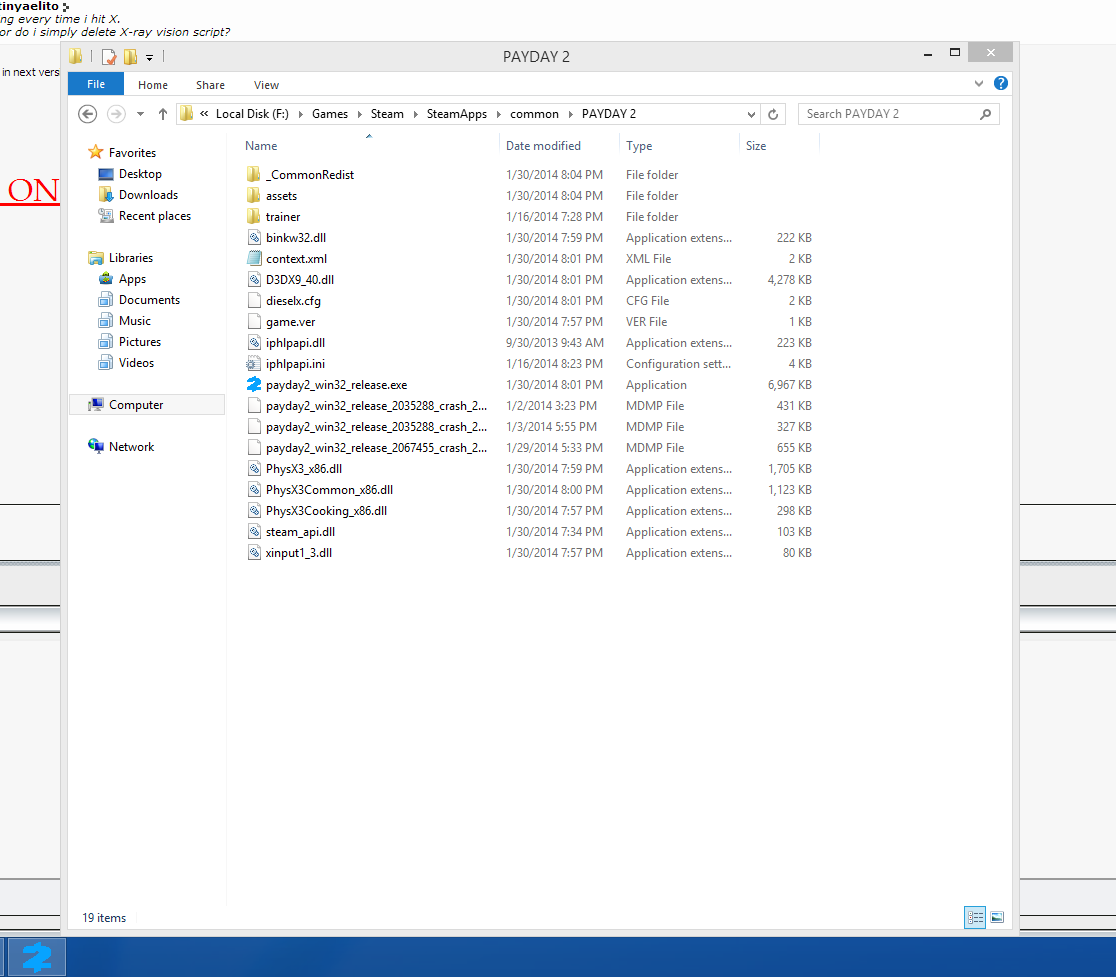Screen dimensions: 1116x977
Task: Expand the arrow after common breadcrumb
Action: (x=570, y=114)
